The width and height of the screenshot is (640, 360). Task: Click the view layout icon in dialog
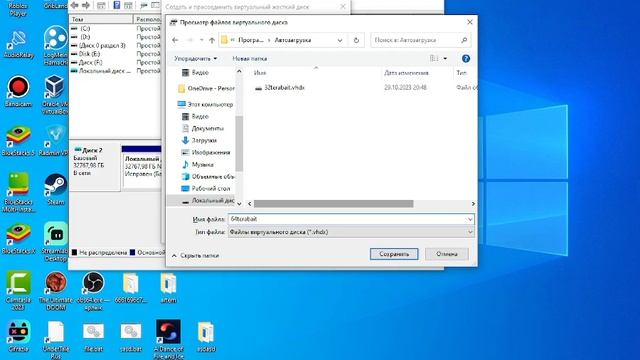click(434, 58)
